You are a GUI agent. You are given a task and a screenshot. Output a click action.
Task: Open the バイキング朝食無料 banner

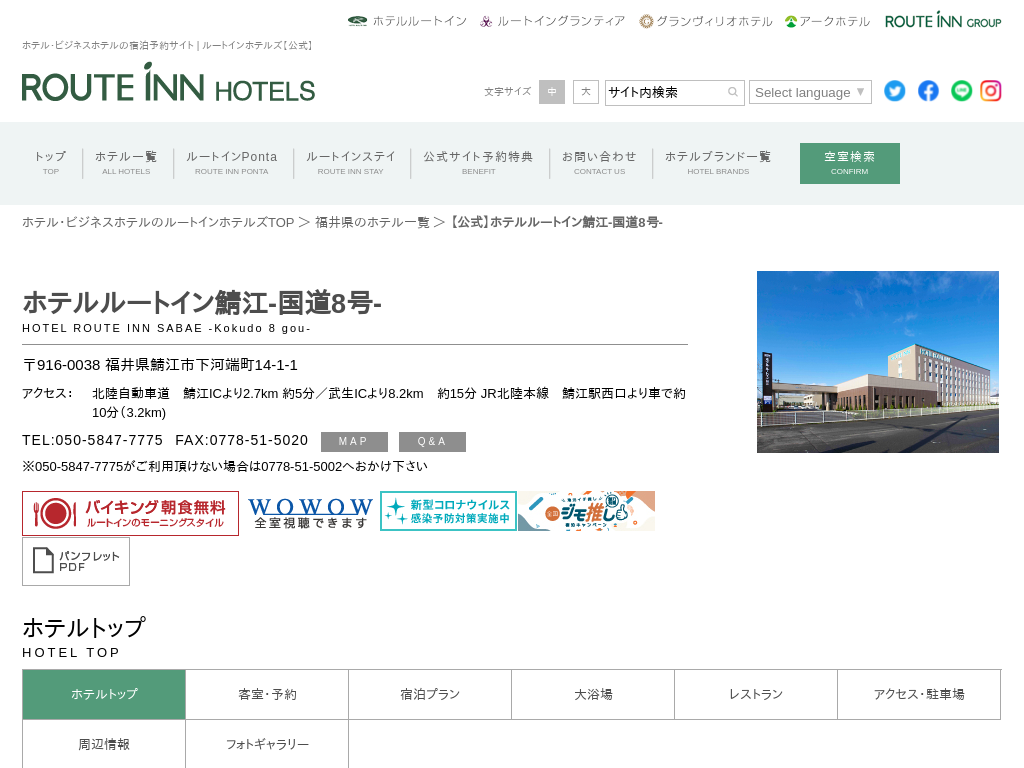point(131,513)
